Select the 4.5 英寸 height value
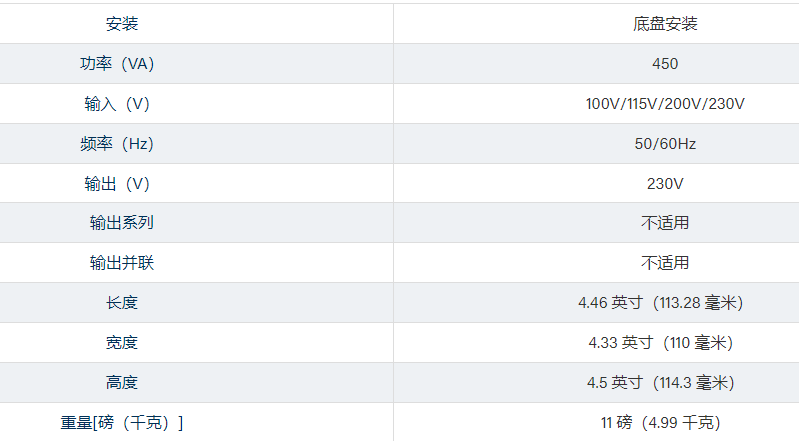 pos(661,383)
